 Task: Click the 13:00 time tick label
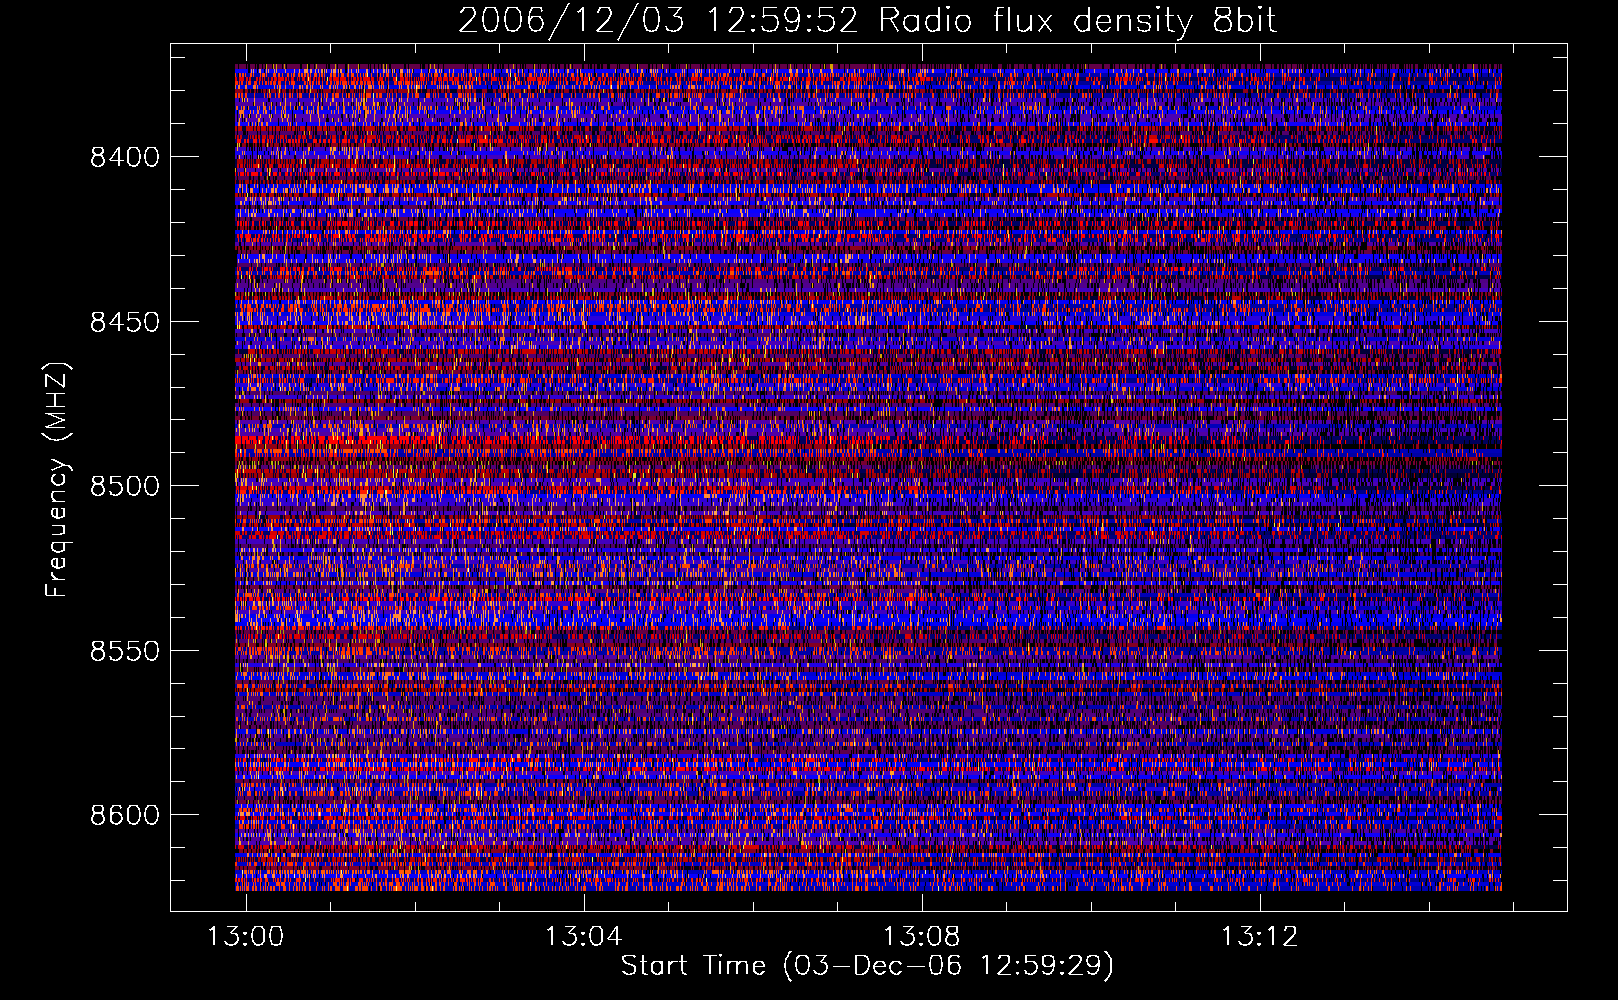(x=246, y=936)
